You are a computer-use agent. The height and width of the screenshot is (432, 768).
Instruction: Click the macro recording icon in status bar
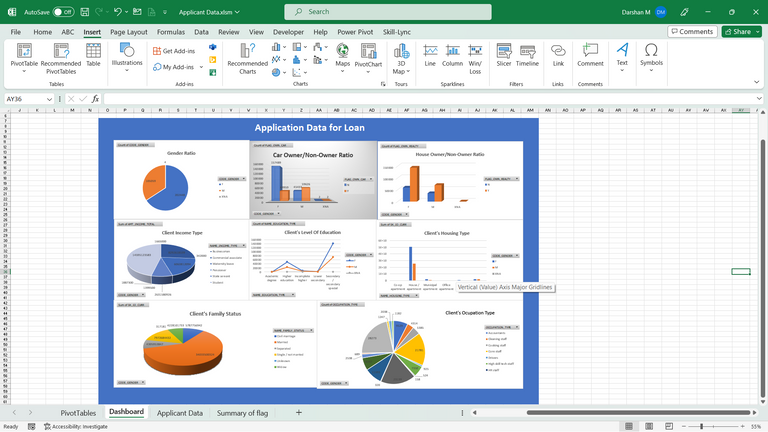(x=32, y=427)
